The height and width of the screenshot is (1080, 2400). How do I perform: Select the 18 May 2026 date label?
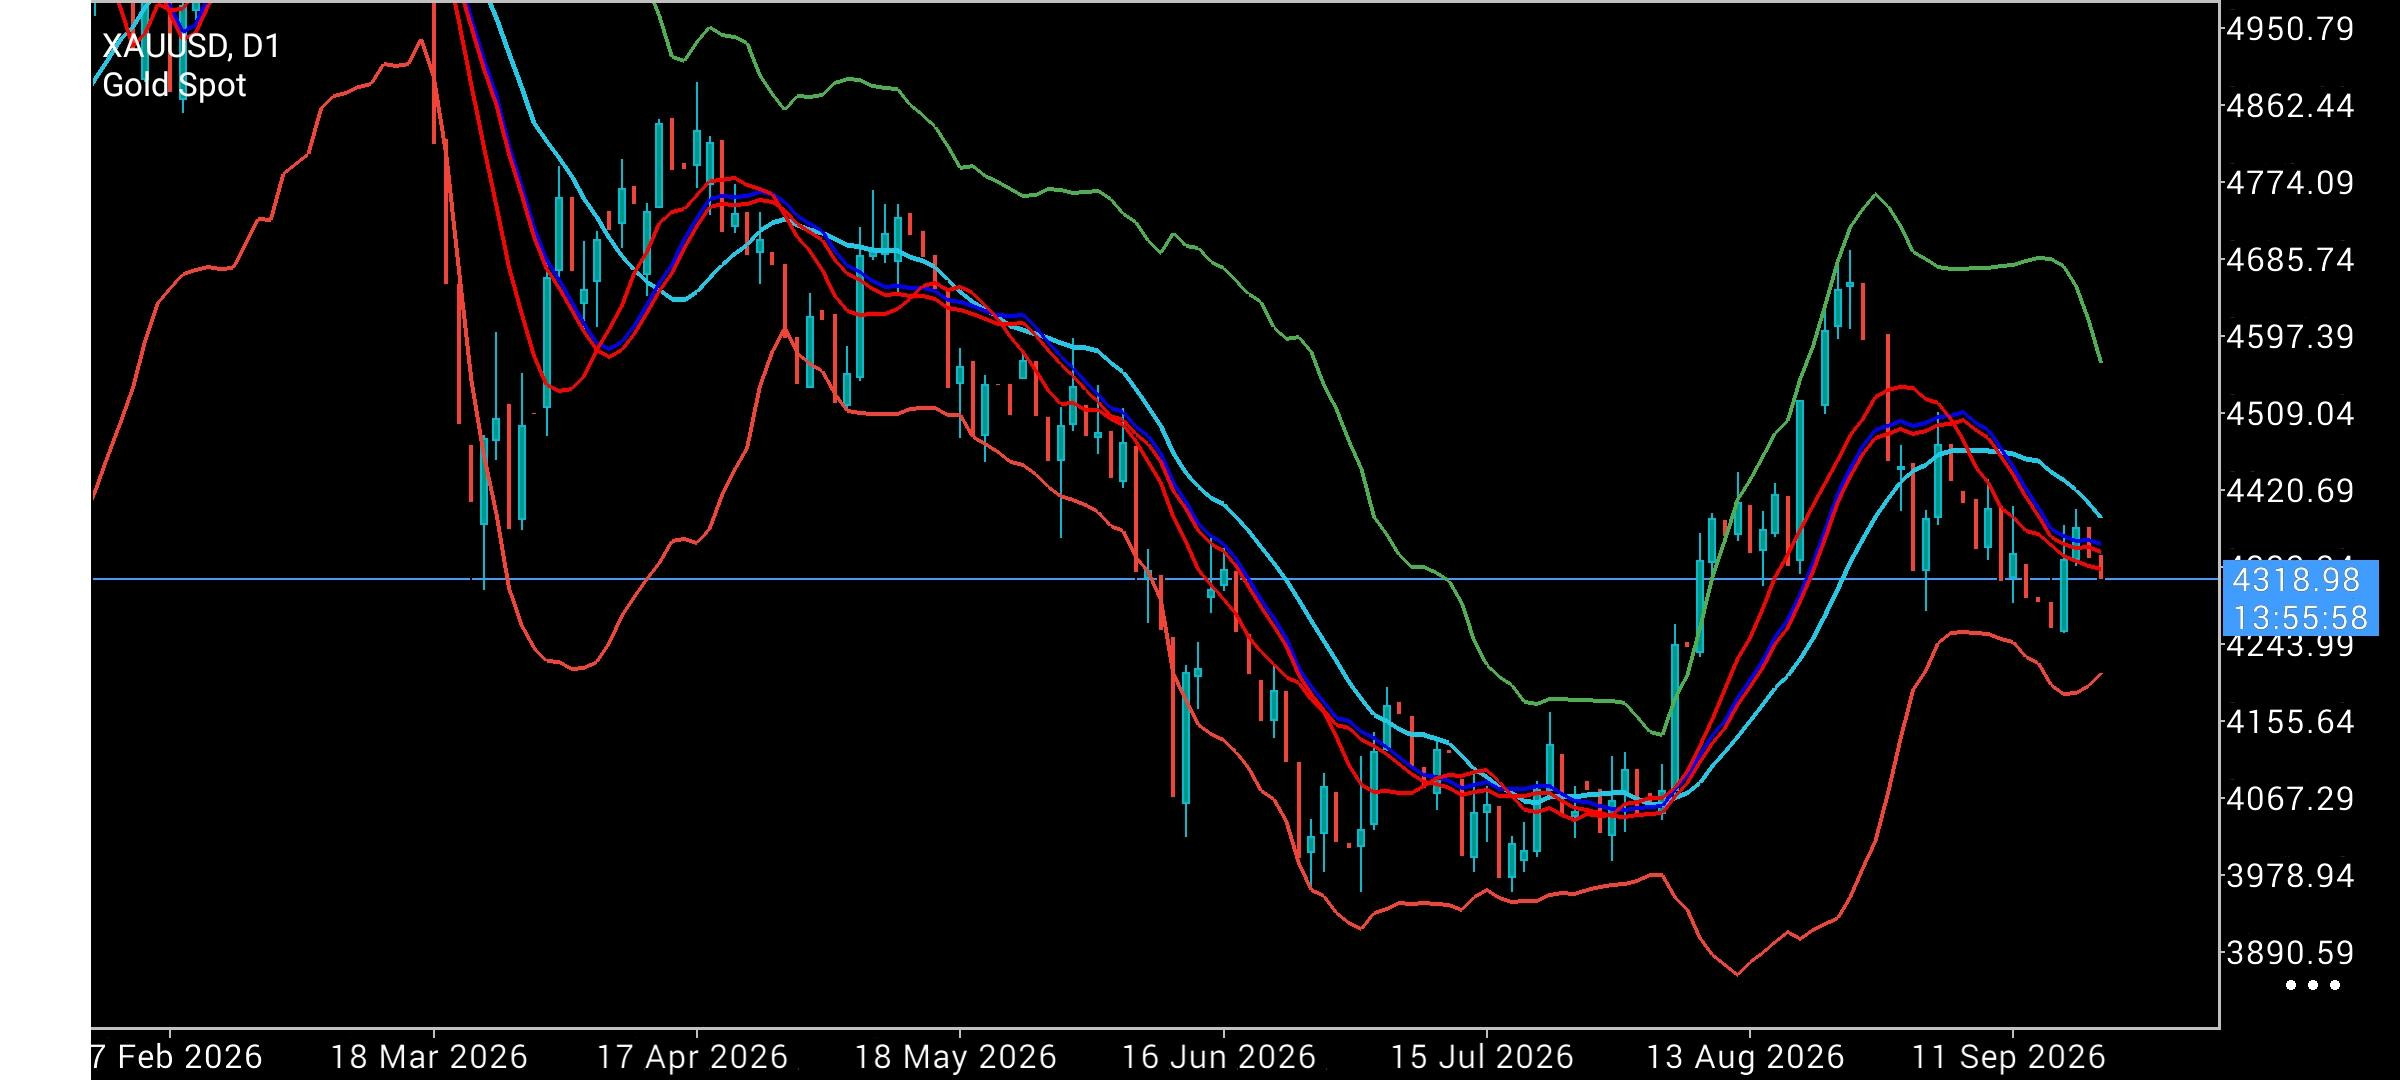956,1057
